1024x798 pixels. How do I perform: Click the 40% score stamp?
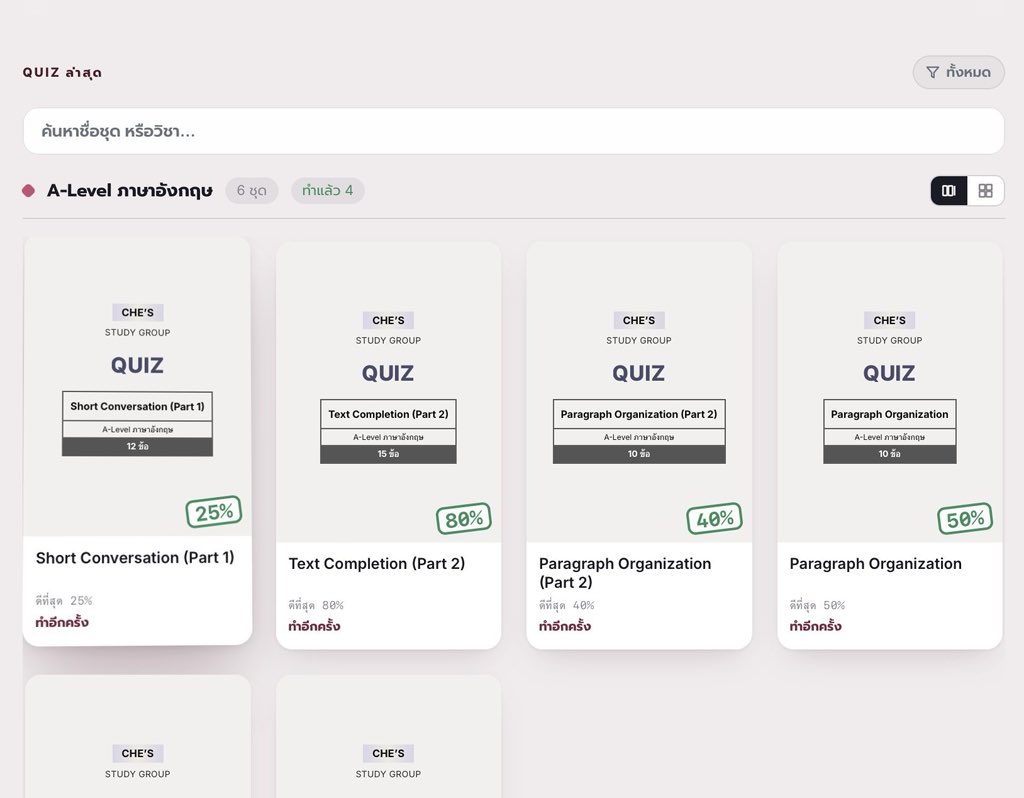(x=714, y=519)
